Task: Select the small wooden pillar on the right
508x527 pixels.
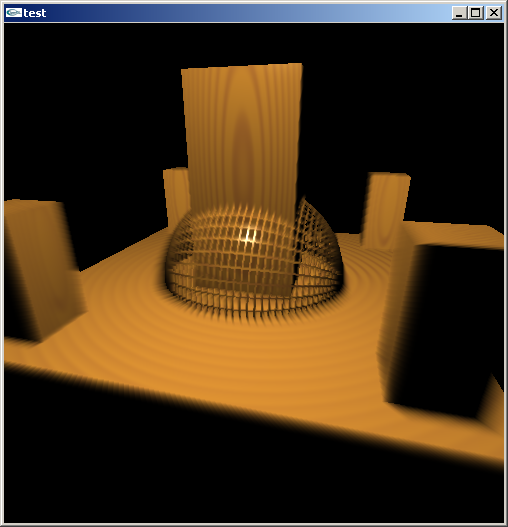Action: point(385,210)
